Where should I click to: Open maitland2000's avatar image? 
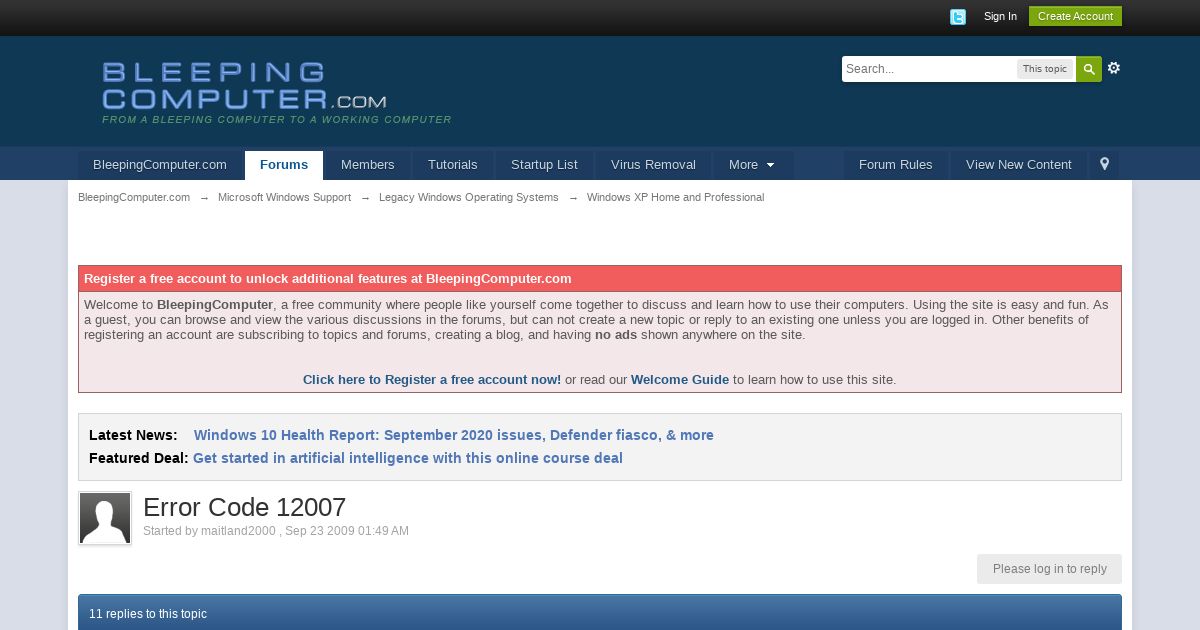pyautogui.click(x=105, y=518)
